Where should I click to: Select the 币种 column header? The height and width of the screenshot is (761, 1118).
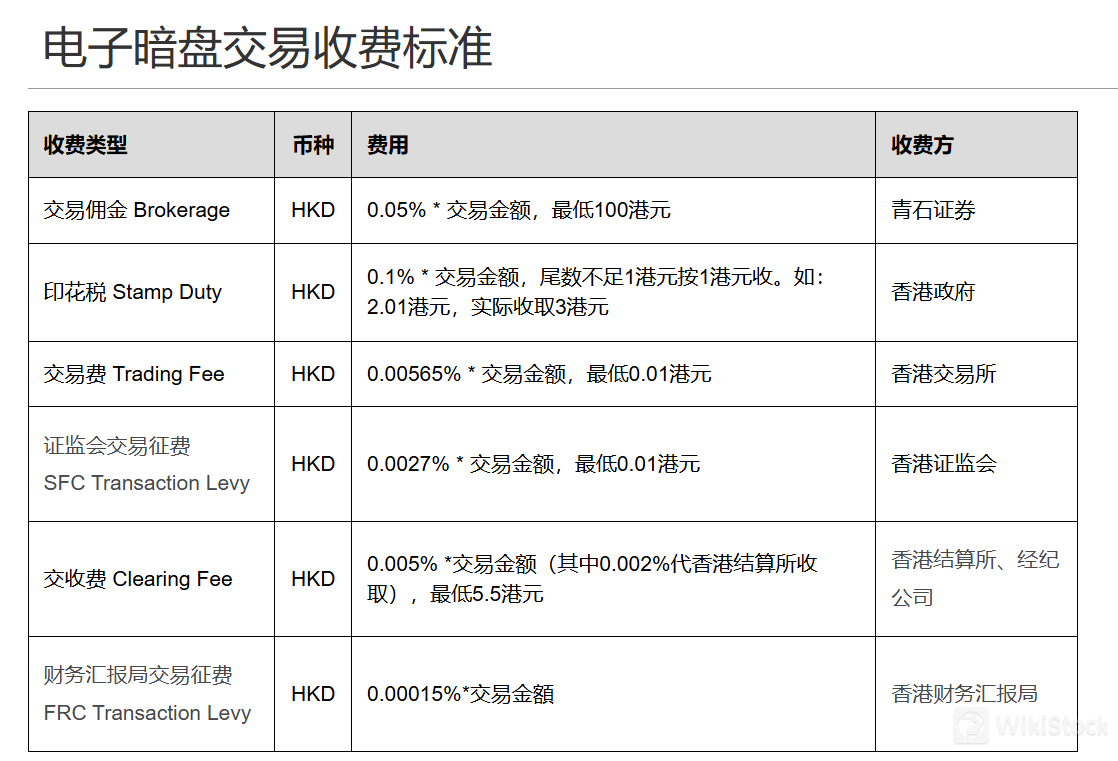pyautogui.click(x=312, y=145)
